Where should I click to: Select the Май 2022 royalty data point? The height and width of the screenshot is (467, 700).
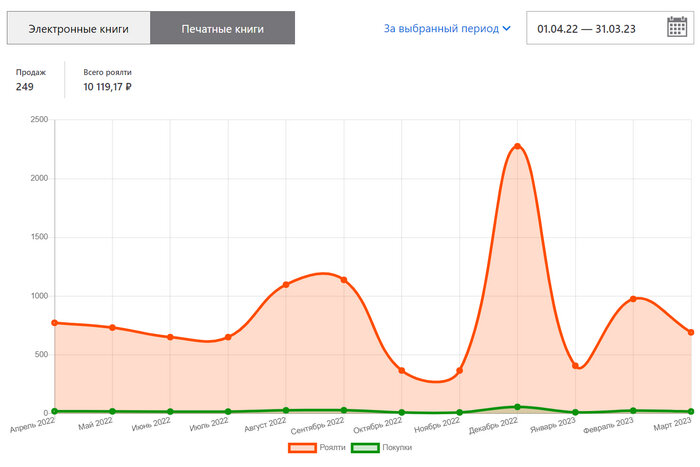click(112, 327)
